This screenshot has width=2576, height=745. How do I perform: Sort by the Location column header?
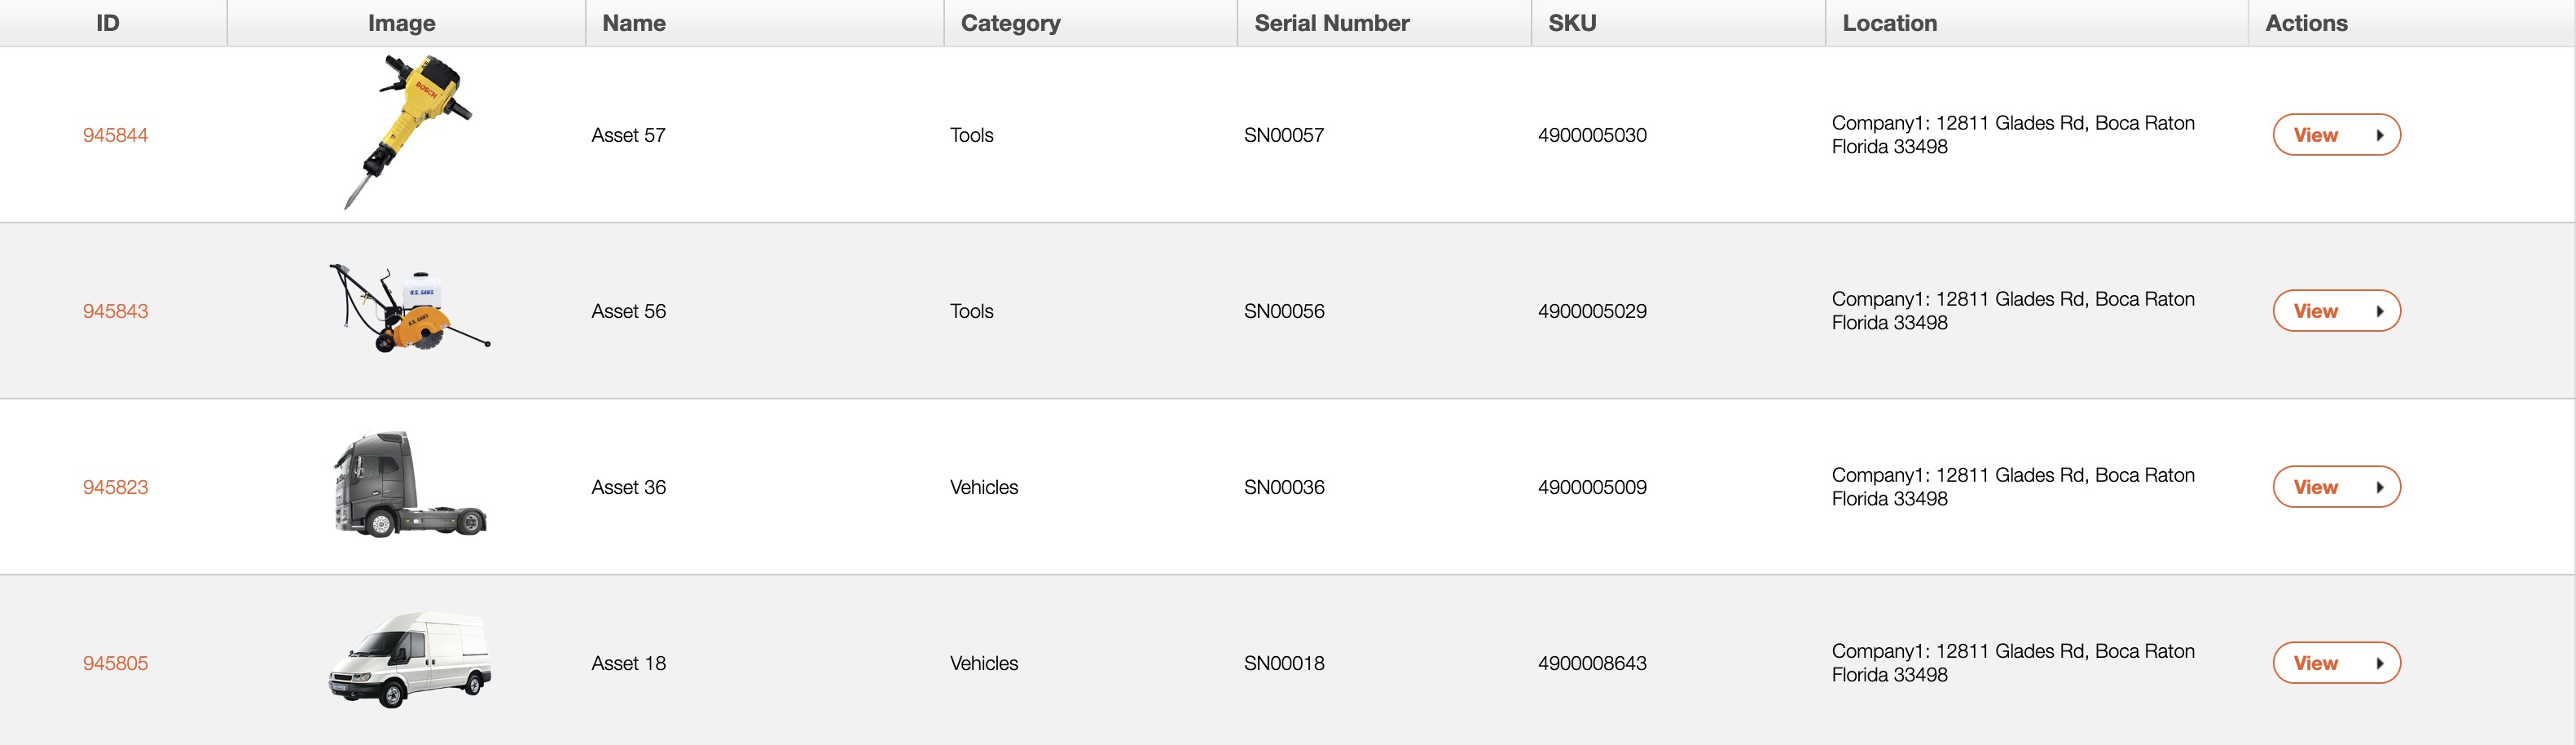pyautogui.click(x=1889, y=23)
